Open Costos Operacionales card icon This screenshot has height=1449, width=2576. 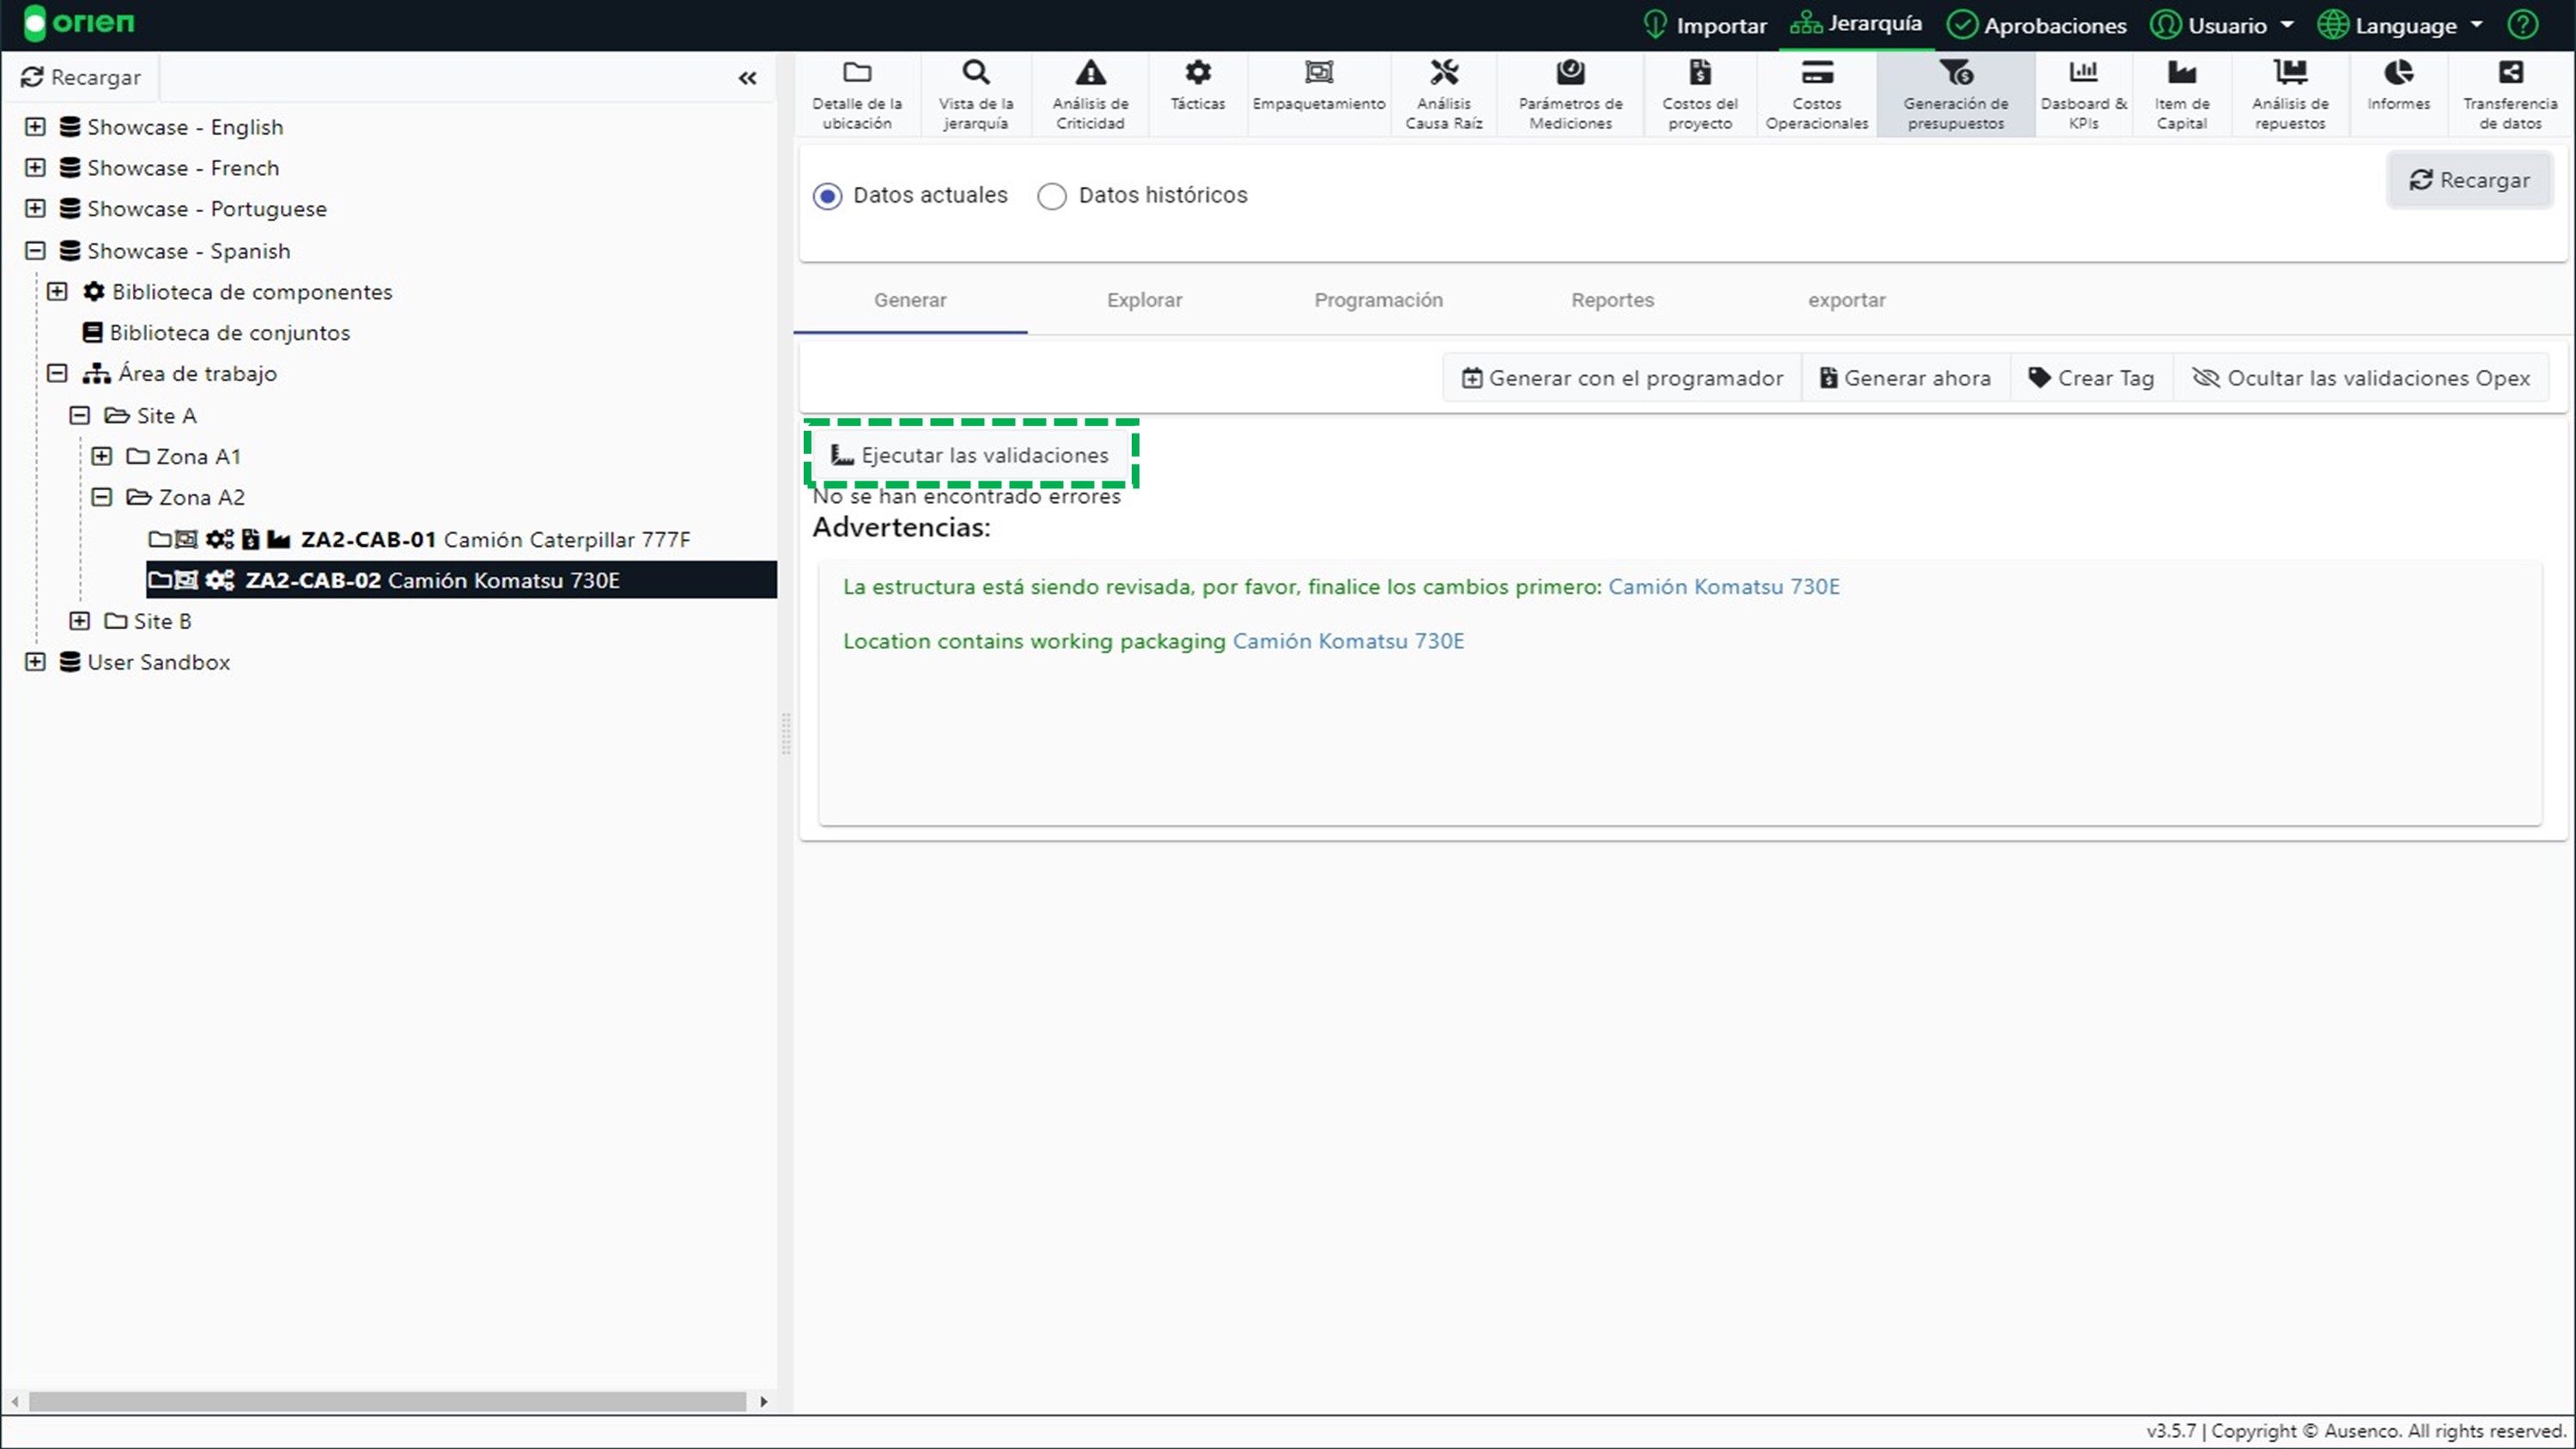coord(1816,73)
